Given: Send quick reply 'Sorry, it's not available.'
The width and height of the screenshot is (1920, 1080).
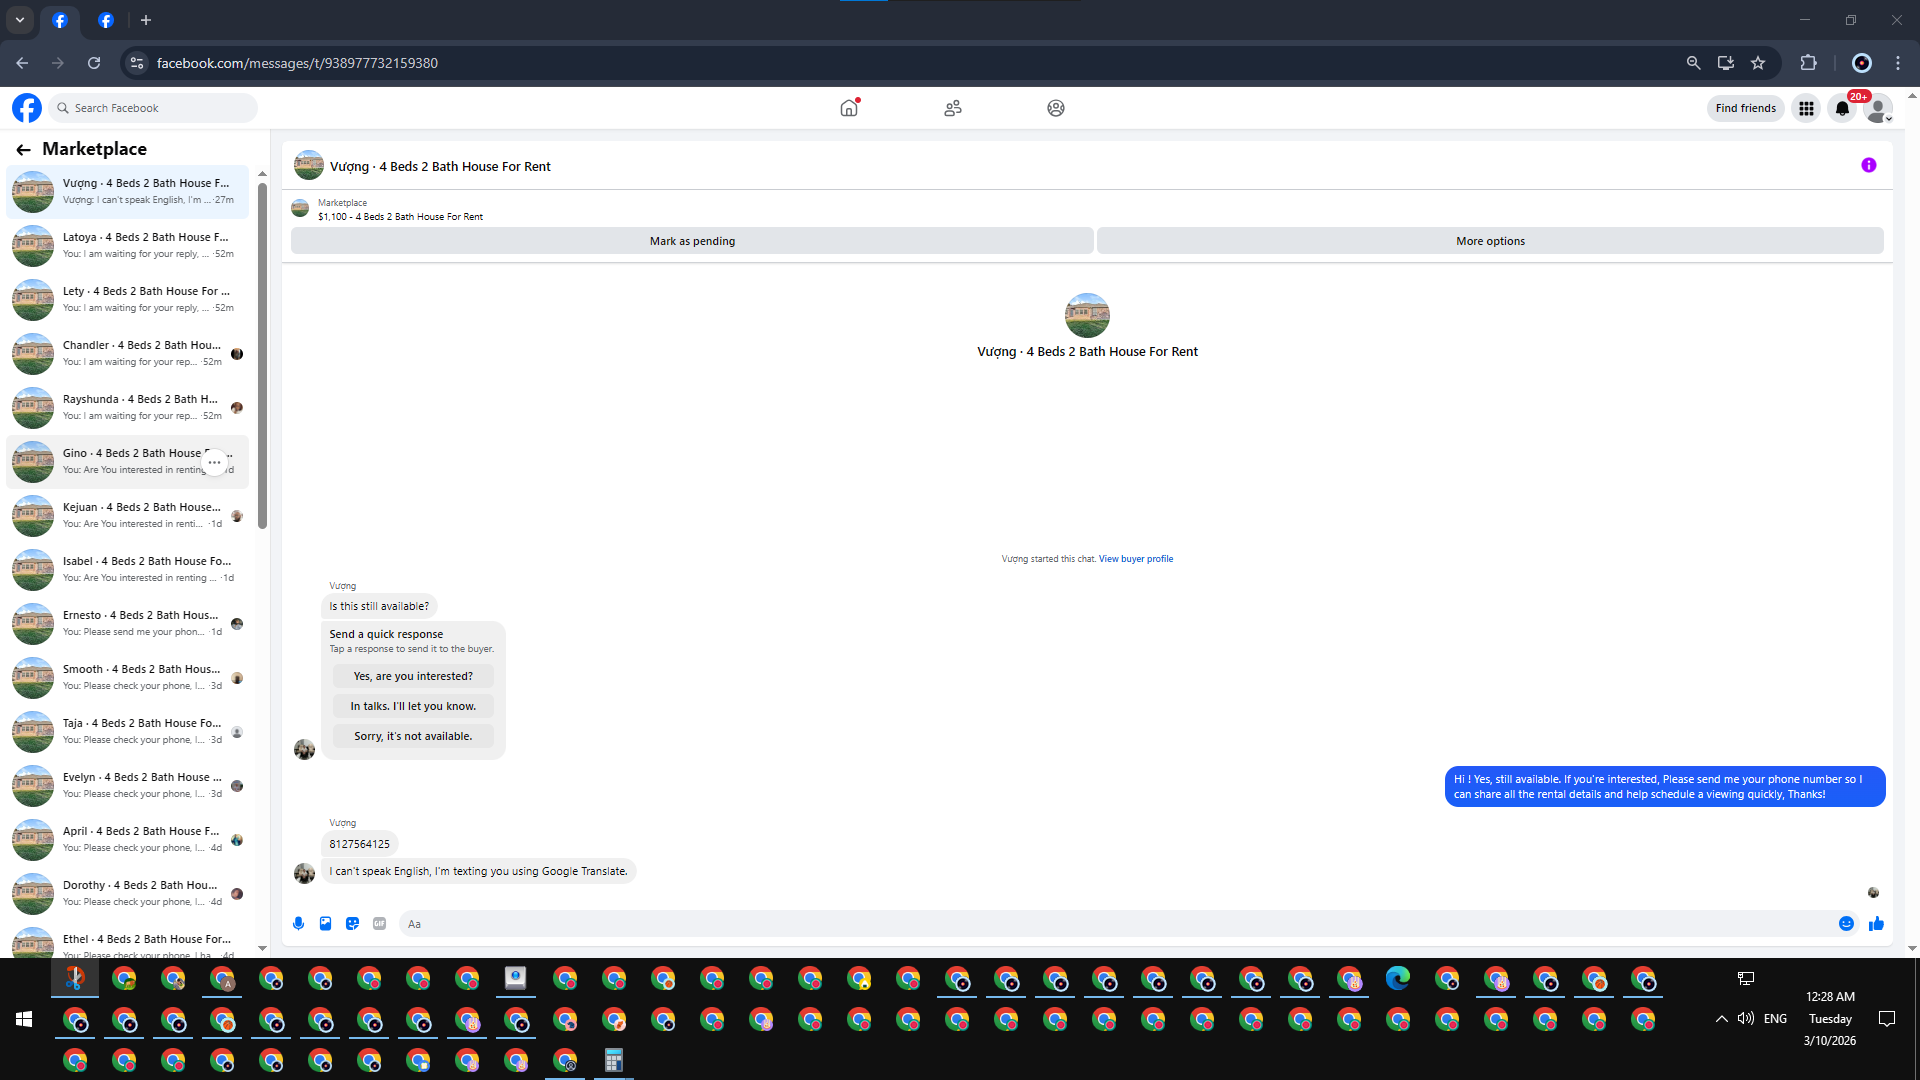Looking at the screenshot, I should (412, 736).
